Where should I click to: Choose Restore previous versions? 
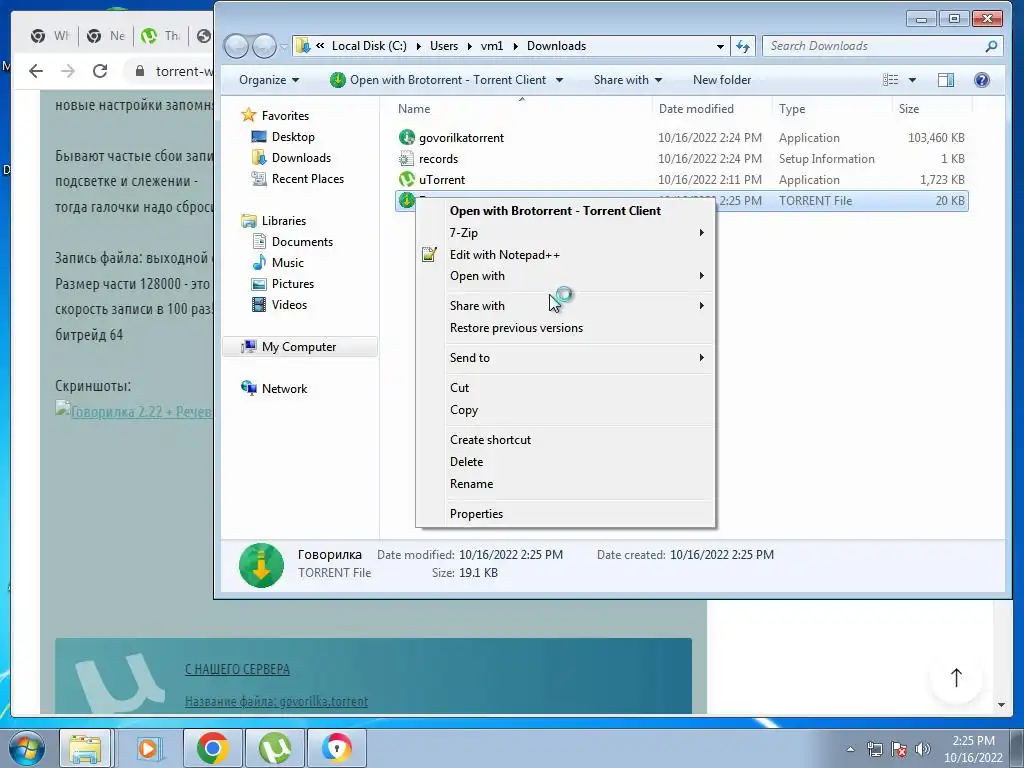(566, 328)
